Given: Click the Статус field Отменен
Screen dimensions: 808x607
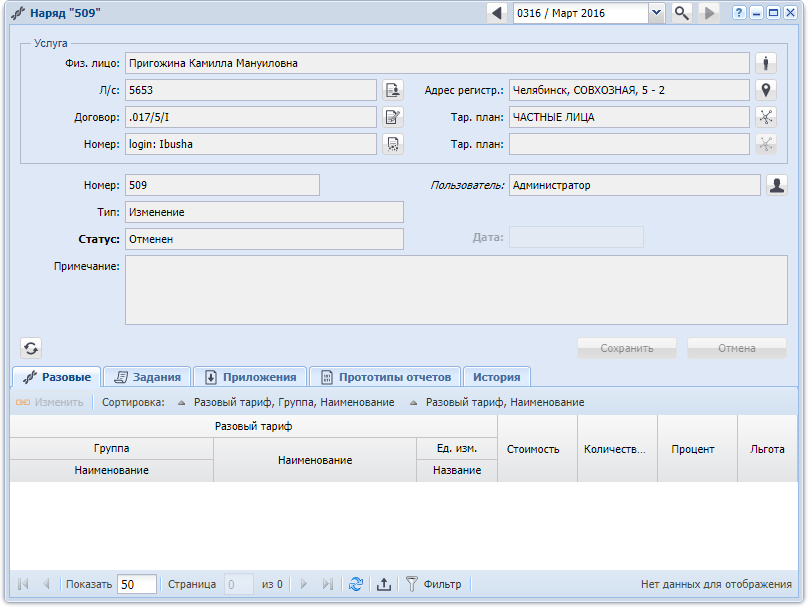Looking at the screenshot, I should point(264,239).
